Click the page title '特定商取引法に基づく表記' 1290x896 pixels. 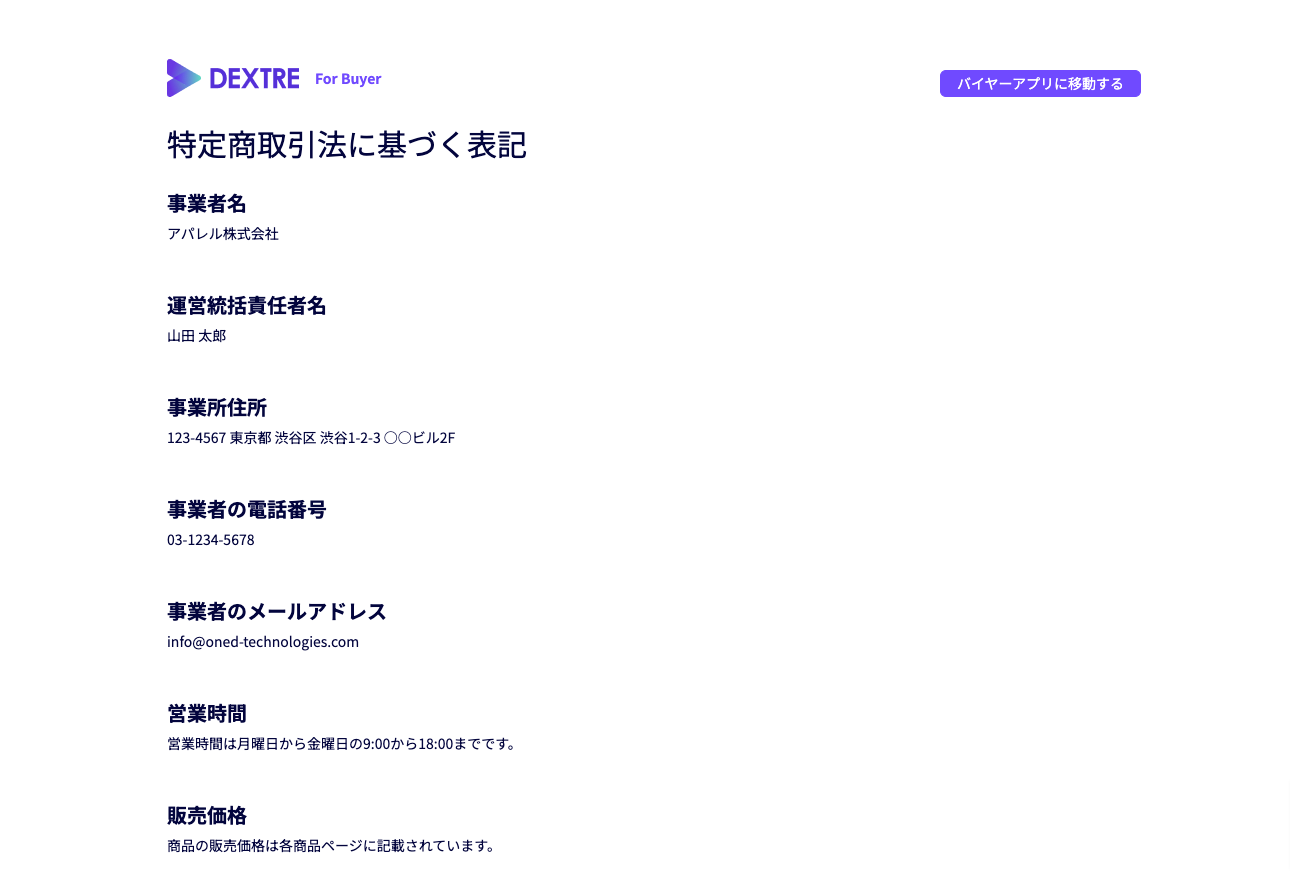347,145
